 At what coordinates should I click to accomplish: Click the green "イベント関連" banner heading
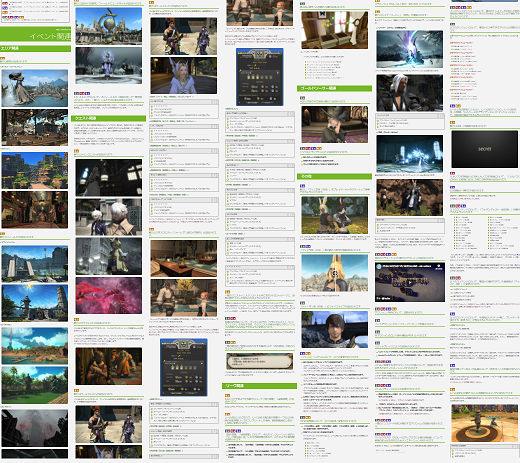[x=35, y=35]
